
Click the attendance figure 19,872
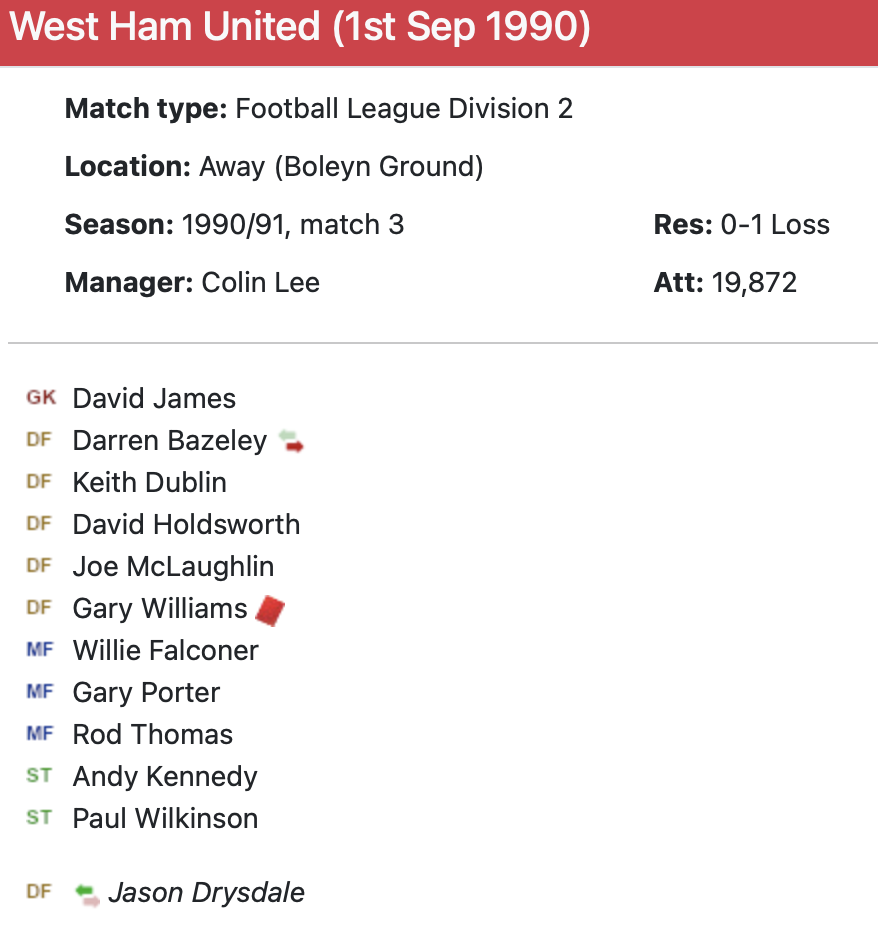754,282
